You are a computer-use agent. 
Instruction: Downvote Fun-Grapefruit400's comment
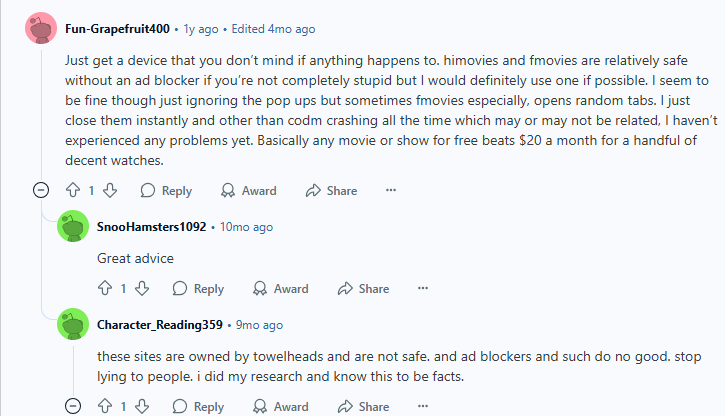(x=110, y=190)
